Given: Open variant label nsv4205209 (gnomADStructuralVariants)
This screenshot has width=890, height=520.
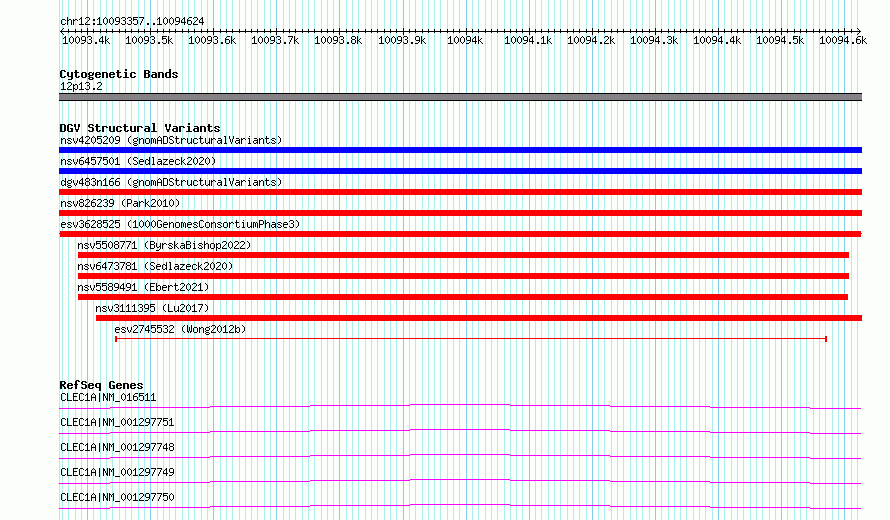Looking at the screenshot, I should pos(171,140).
